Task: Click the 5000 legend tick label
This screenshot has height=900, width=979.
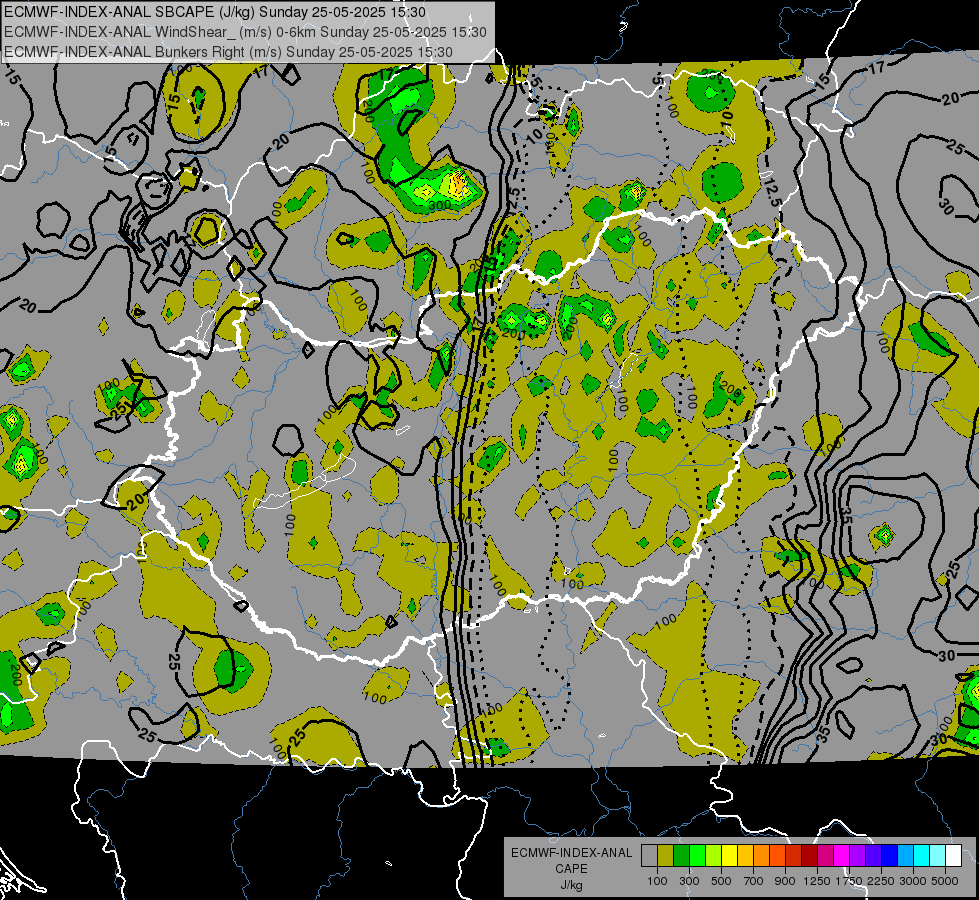Action: tap(945, 881)
